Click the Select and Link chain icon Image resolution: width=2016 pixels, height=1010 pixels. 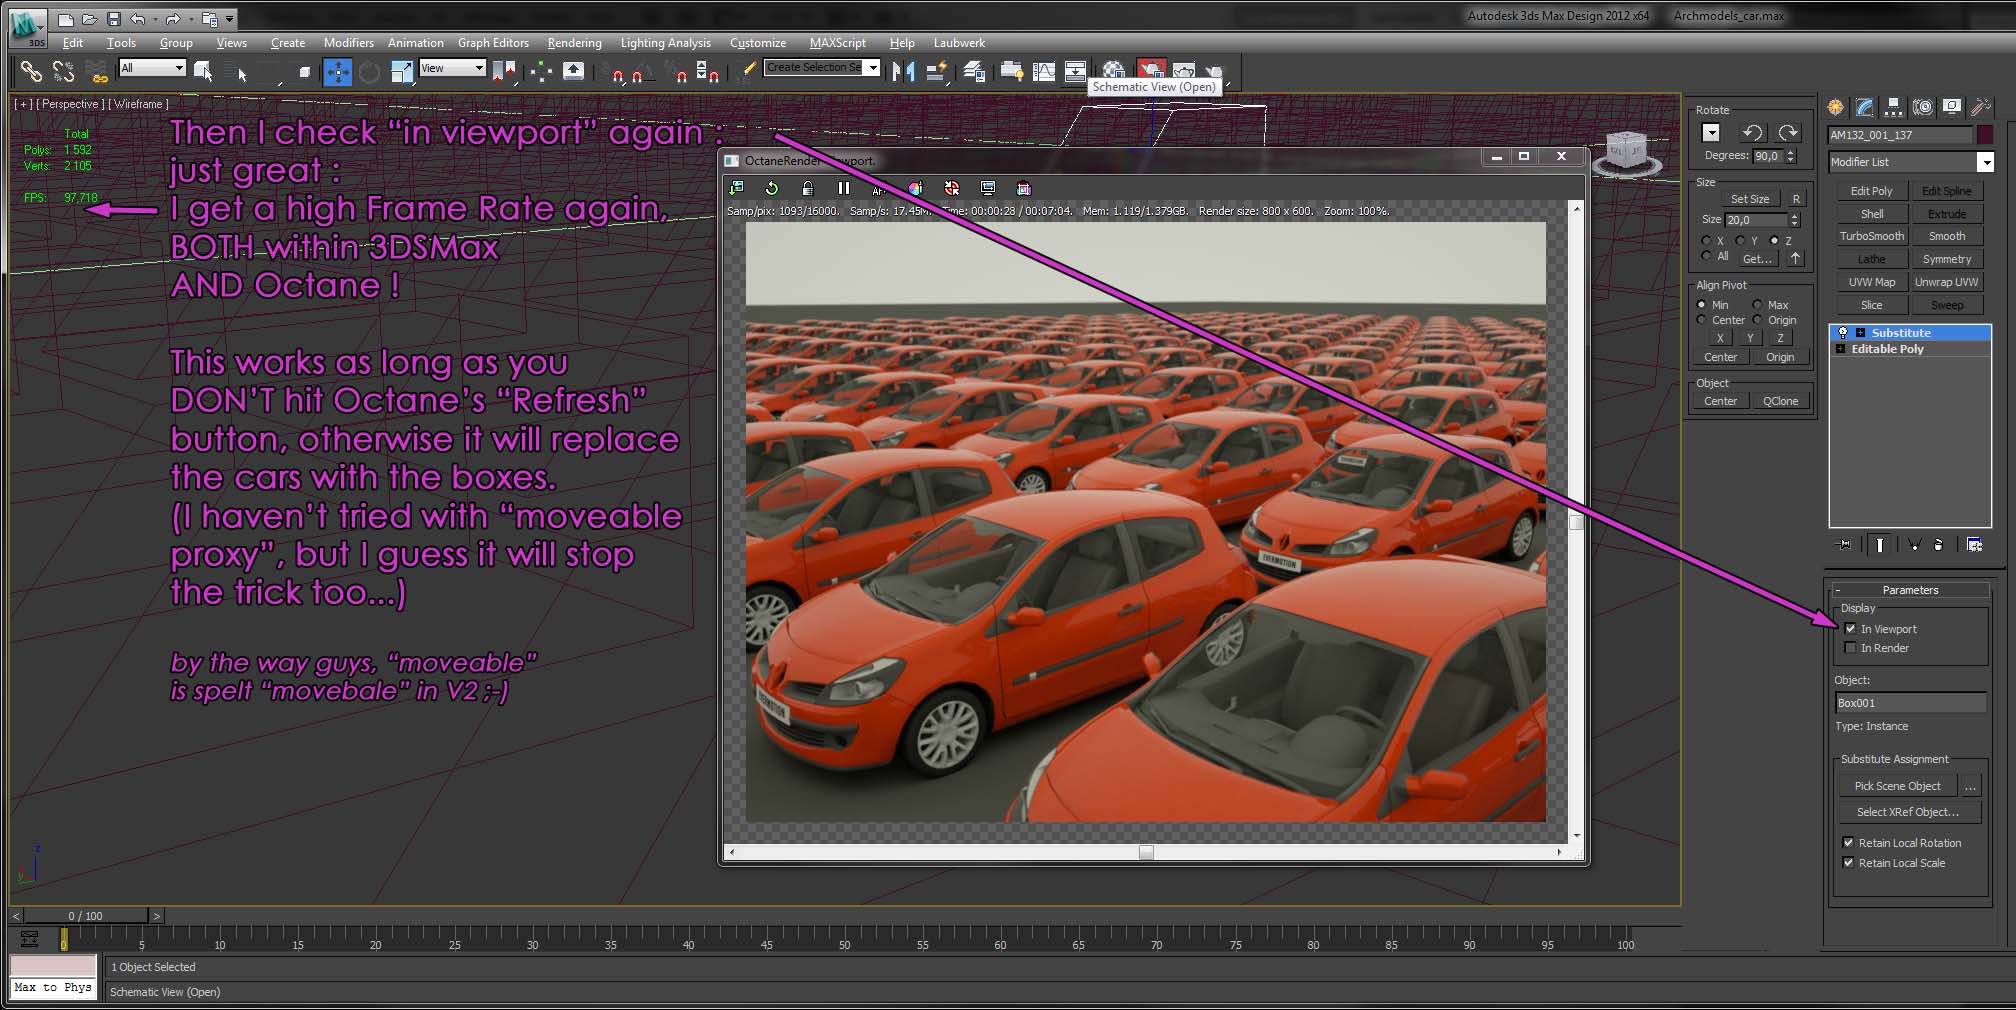(31, 71)
